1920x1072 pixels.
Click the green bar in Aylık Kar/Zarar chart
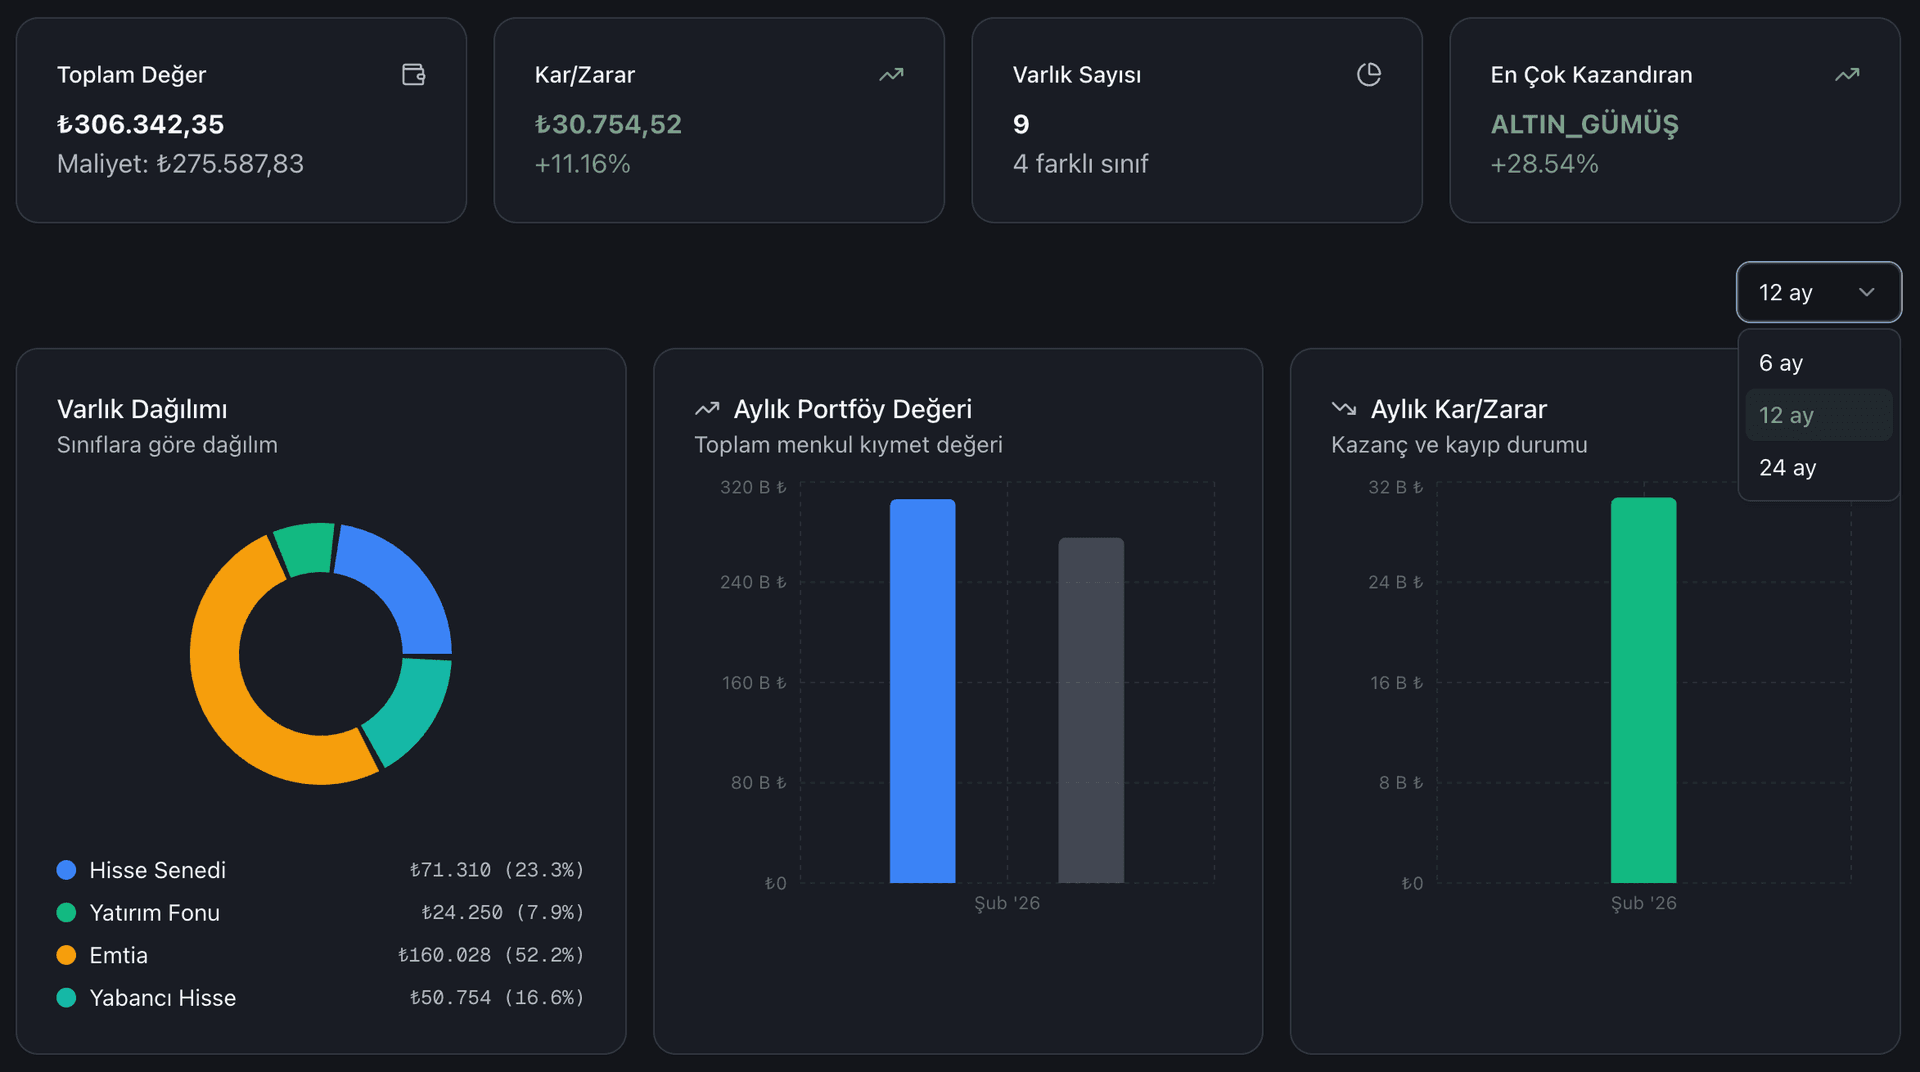coord(1643,690)
